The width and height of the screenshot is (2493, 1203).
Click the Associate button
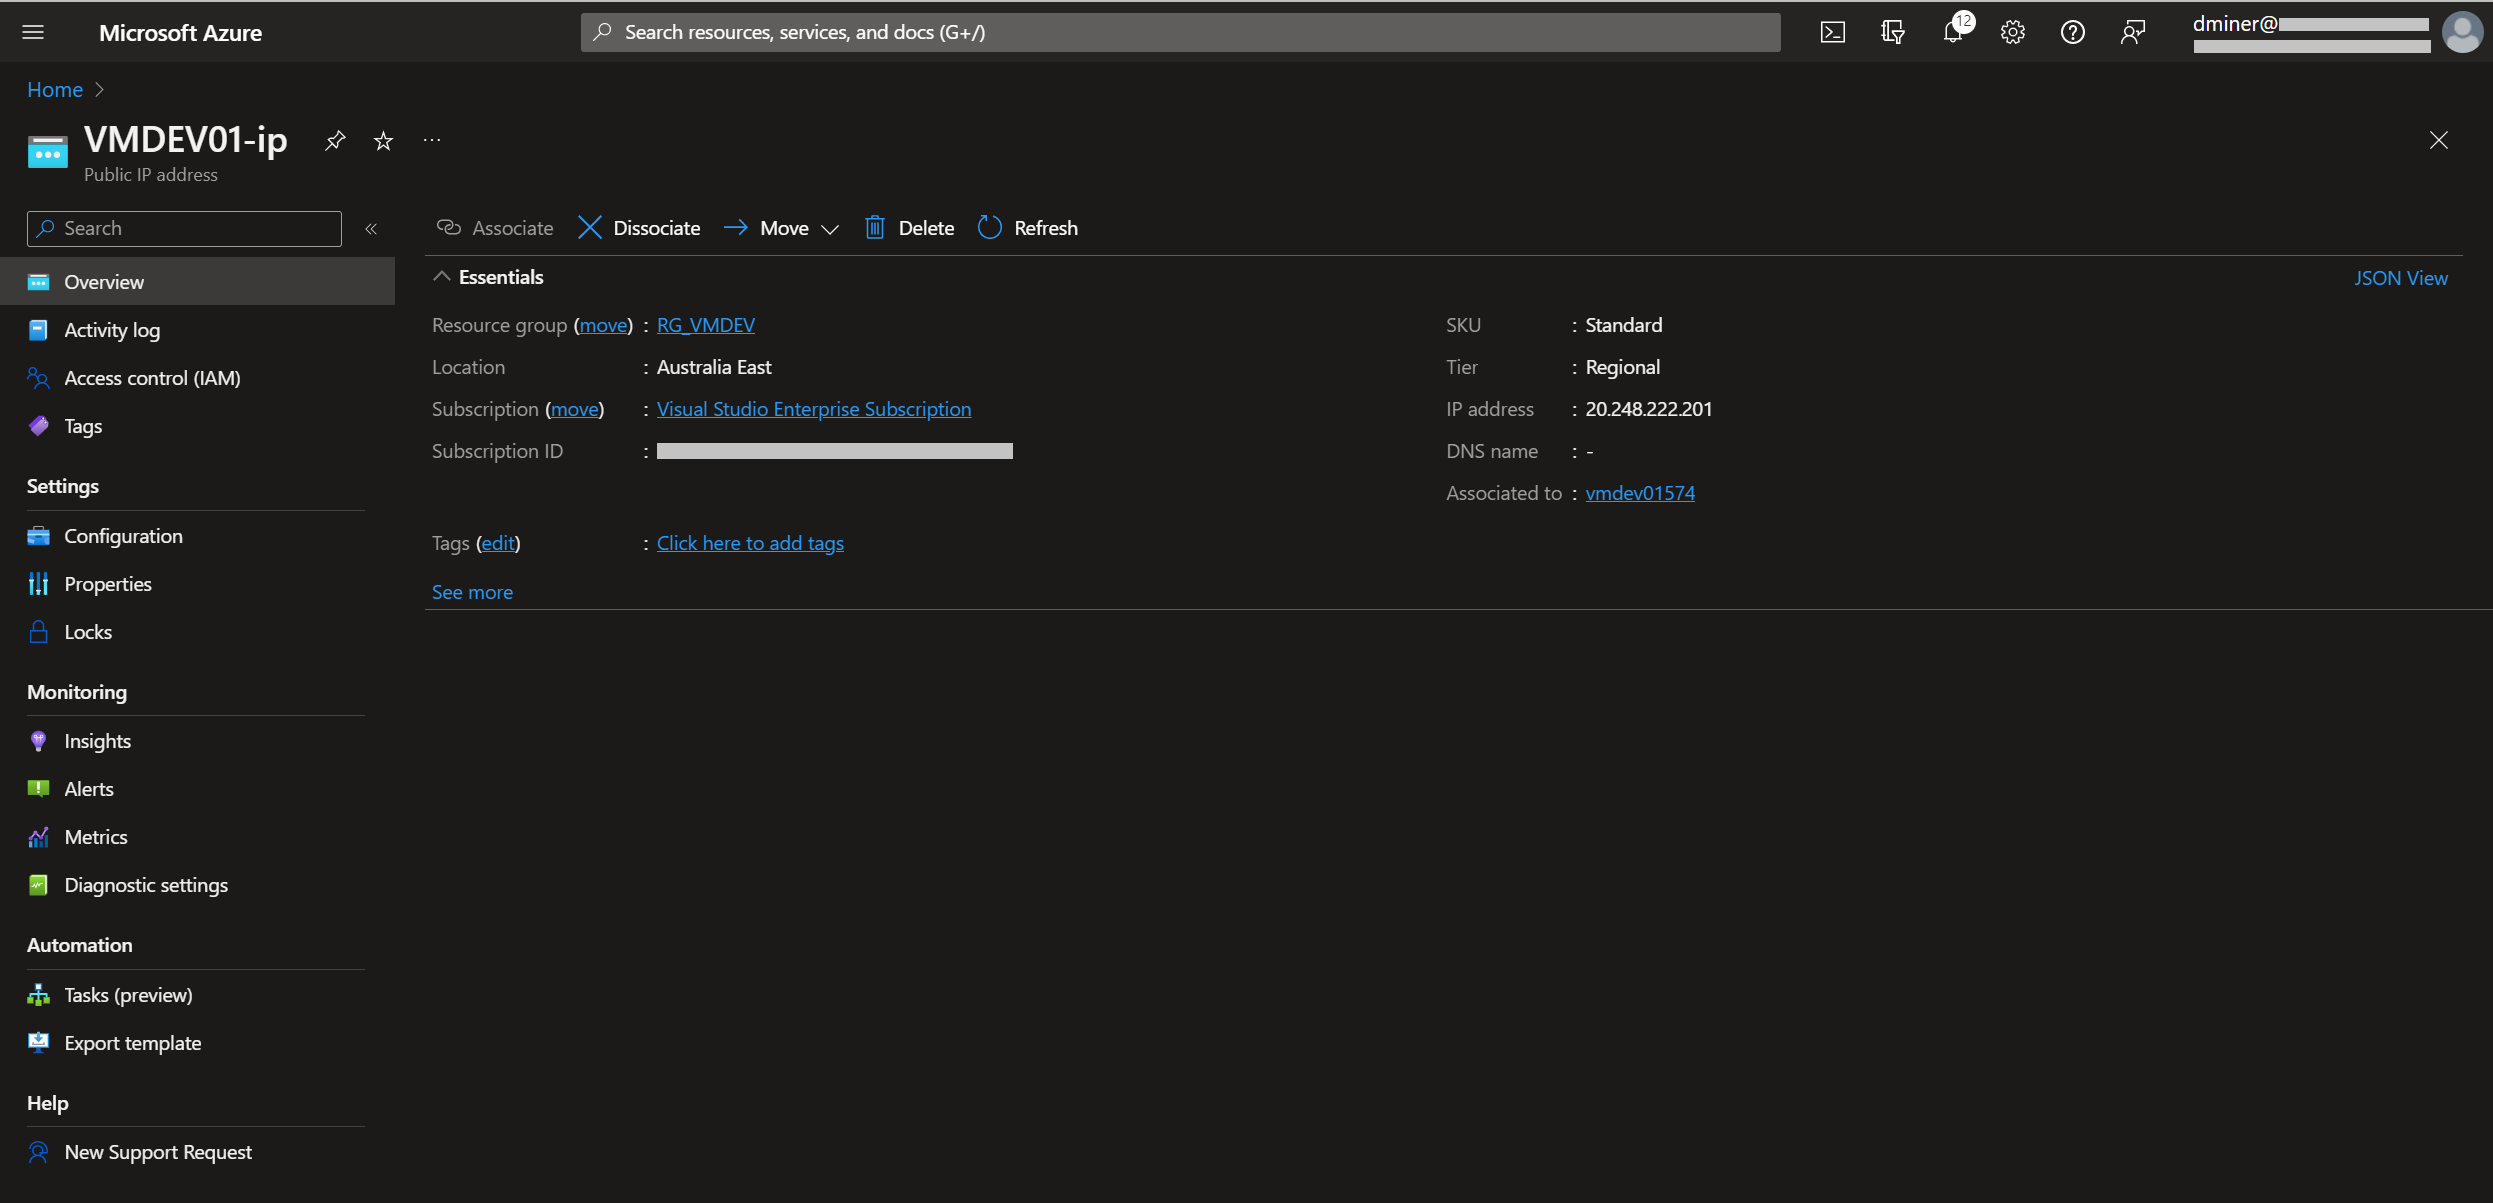tap(495, 228)
